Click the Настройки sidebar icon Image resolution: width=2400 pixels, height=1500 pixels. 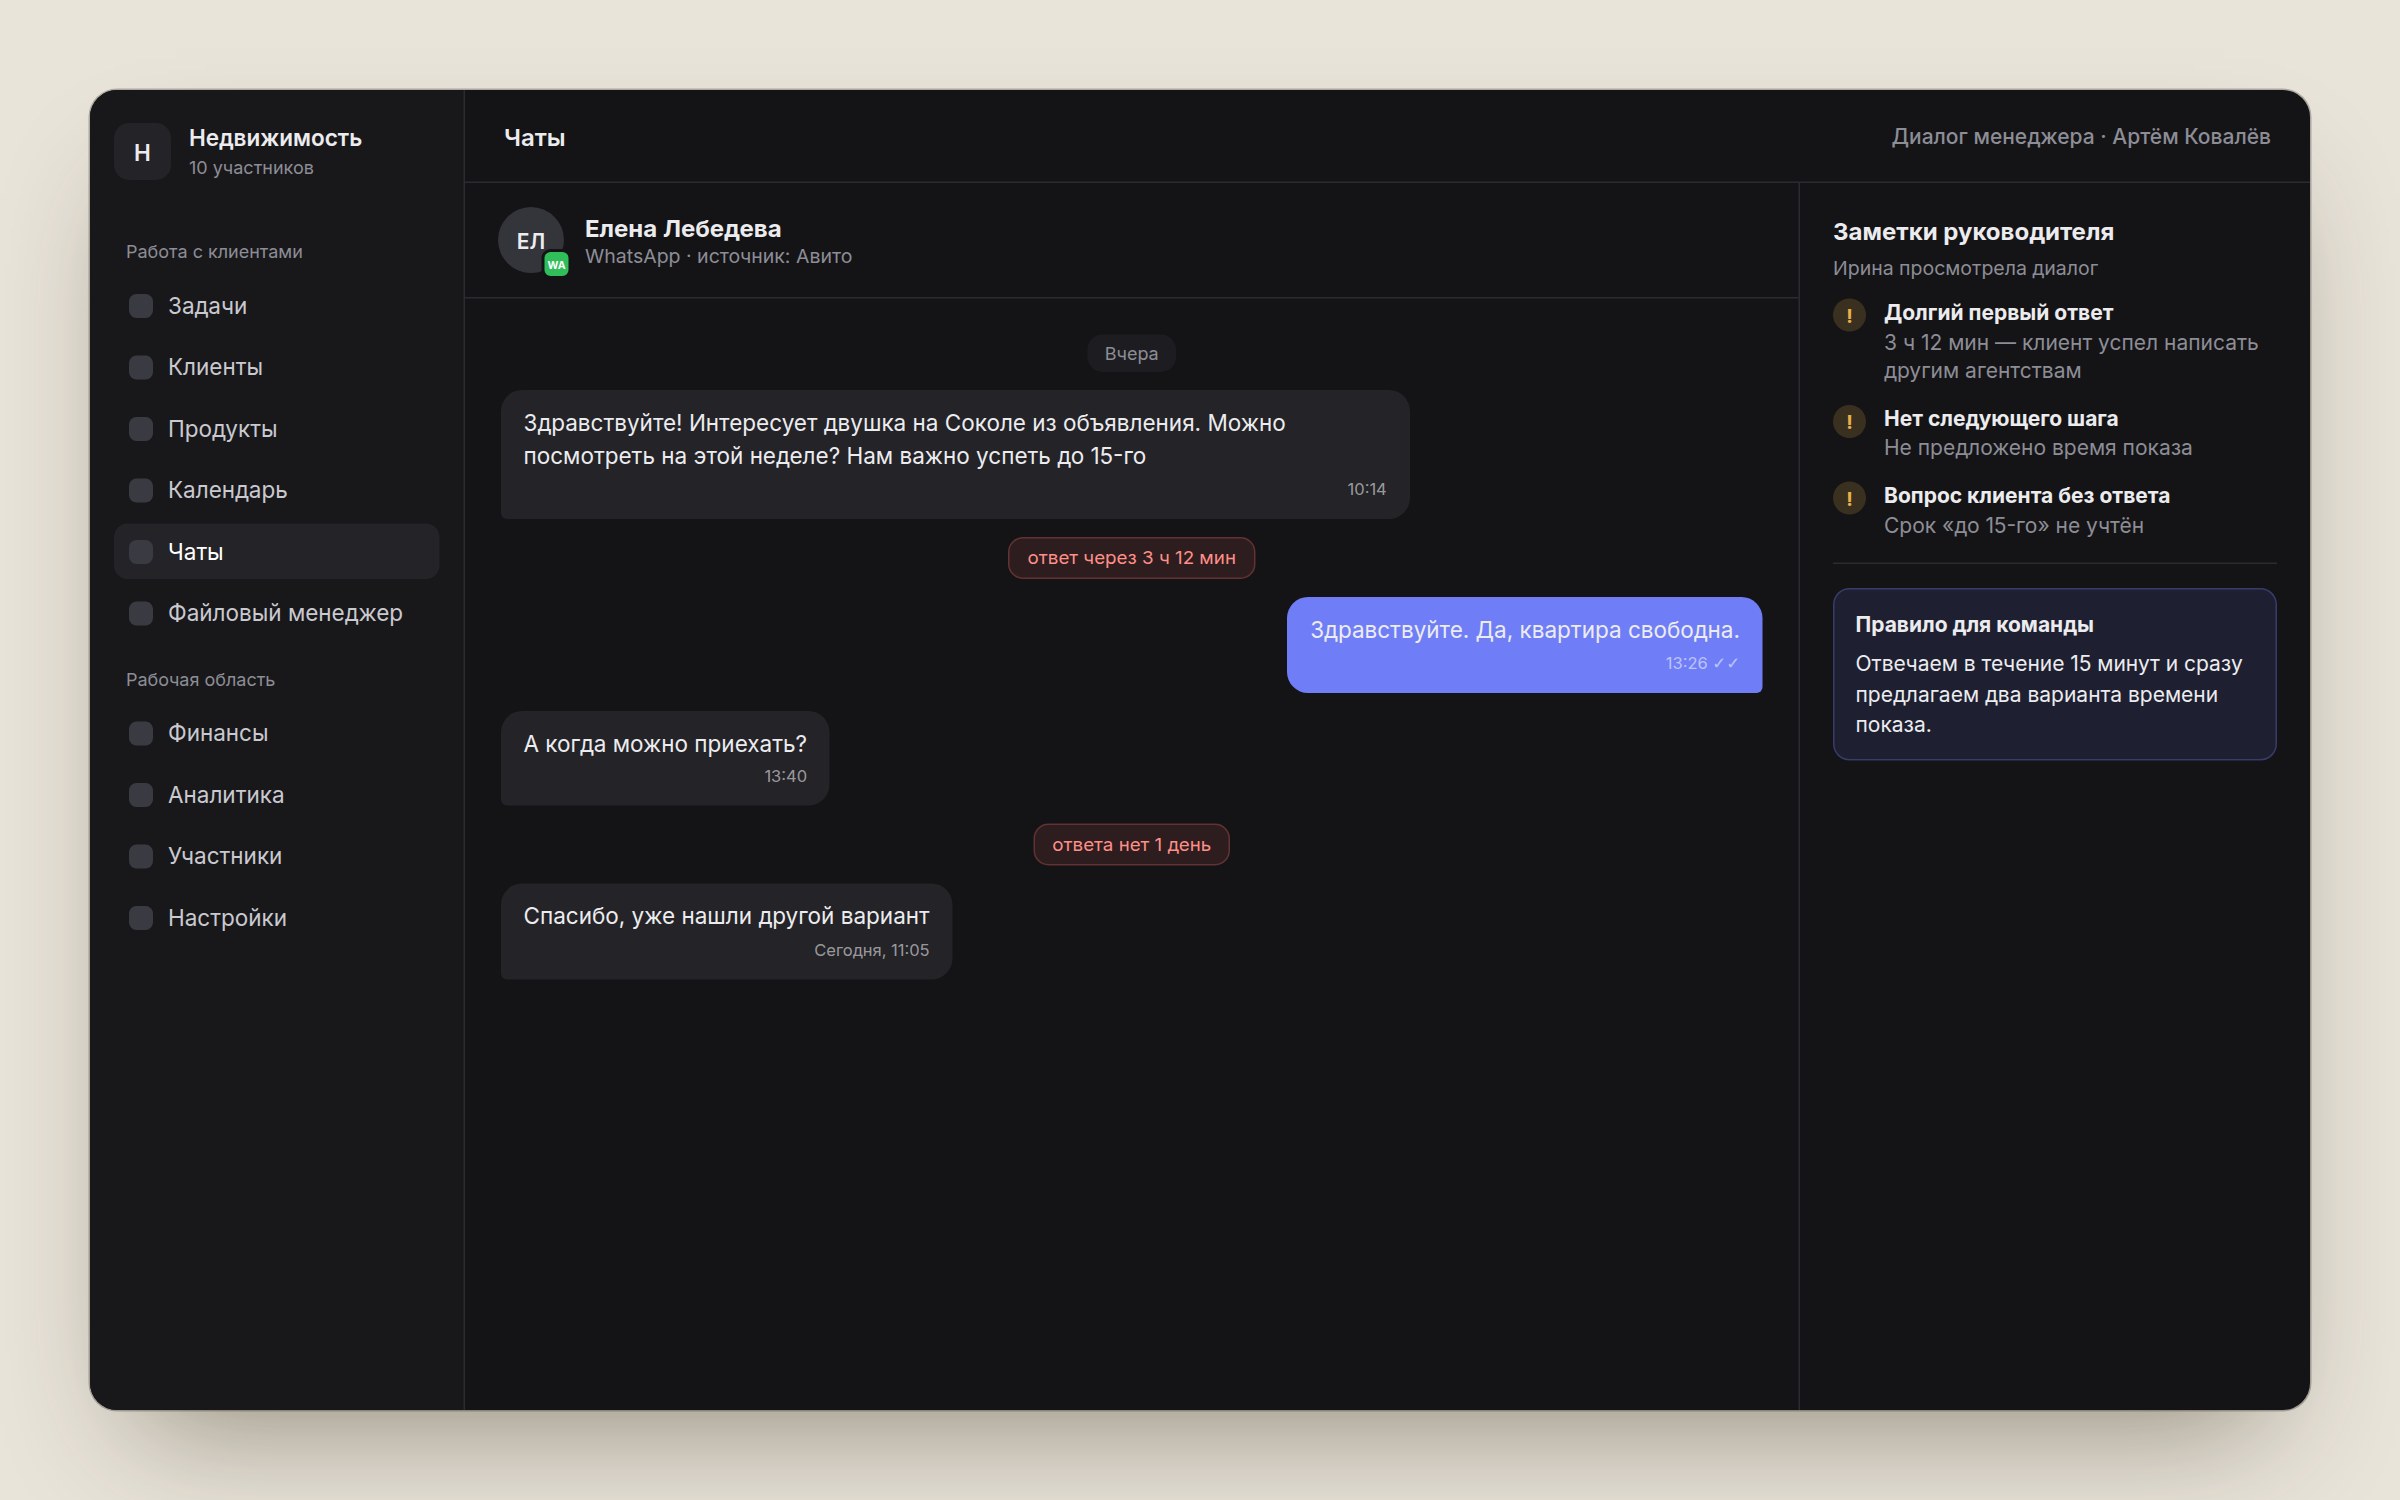click(141, 918)
